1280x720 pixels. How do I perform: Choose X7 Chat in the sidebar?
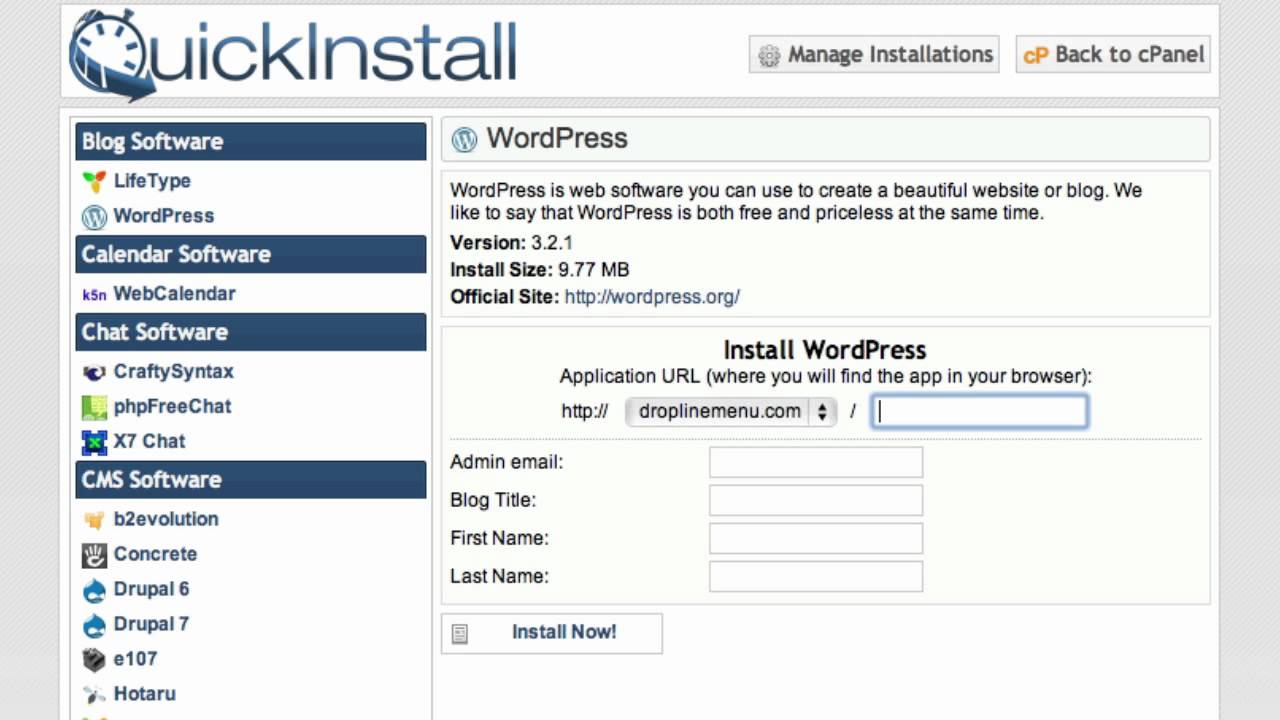(x=150, y=442)
